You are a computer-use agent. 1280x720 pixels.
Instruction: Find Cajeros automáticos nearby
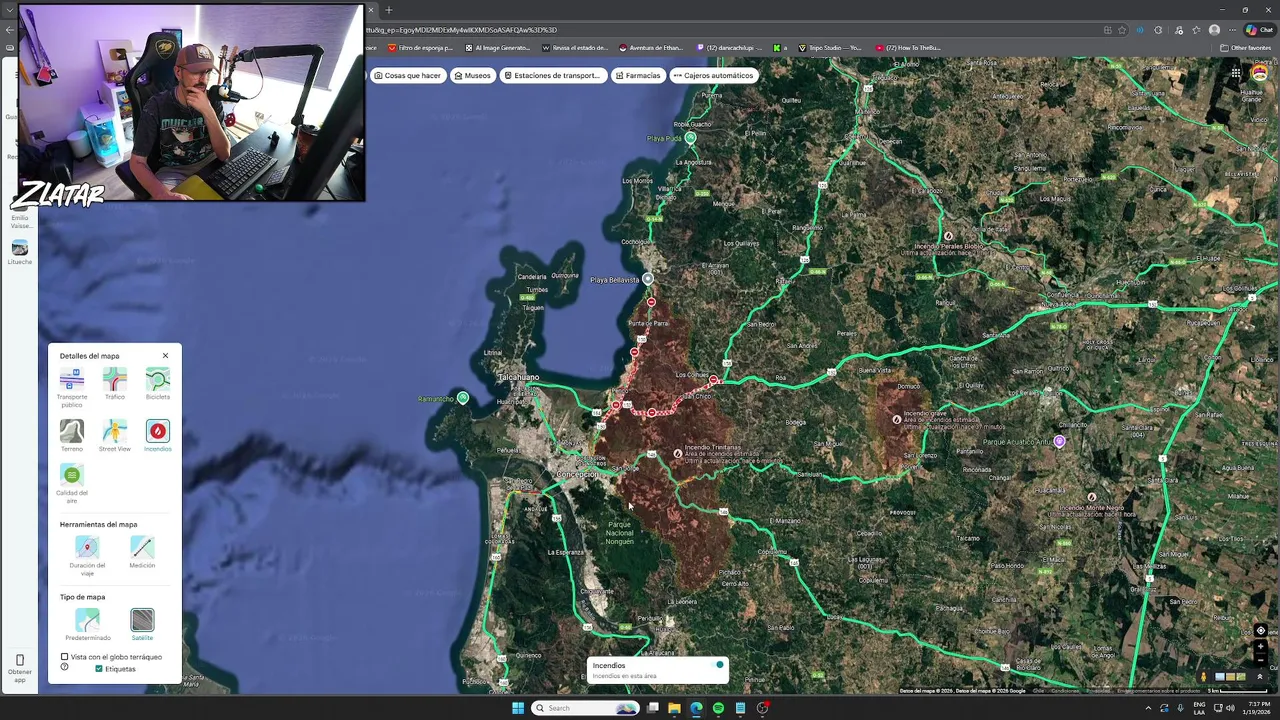713,75
